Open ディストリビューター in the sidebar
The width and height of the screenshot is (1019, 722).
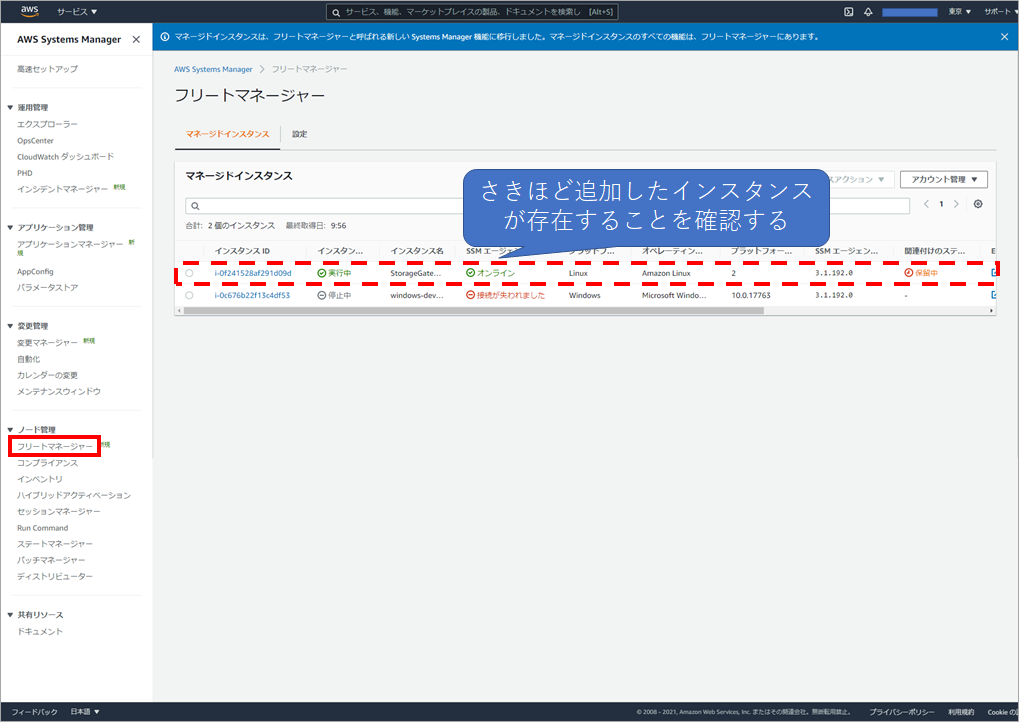pos(55,576)
